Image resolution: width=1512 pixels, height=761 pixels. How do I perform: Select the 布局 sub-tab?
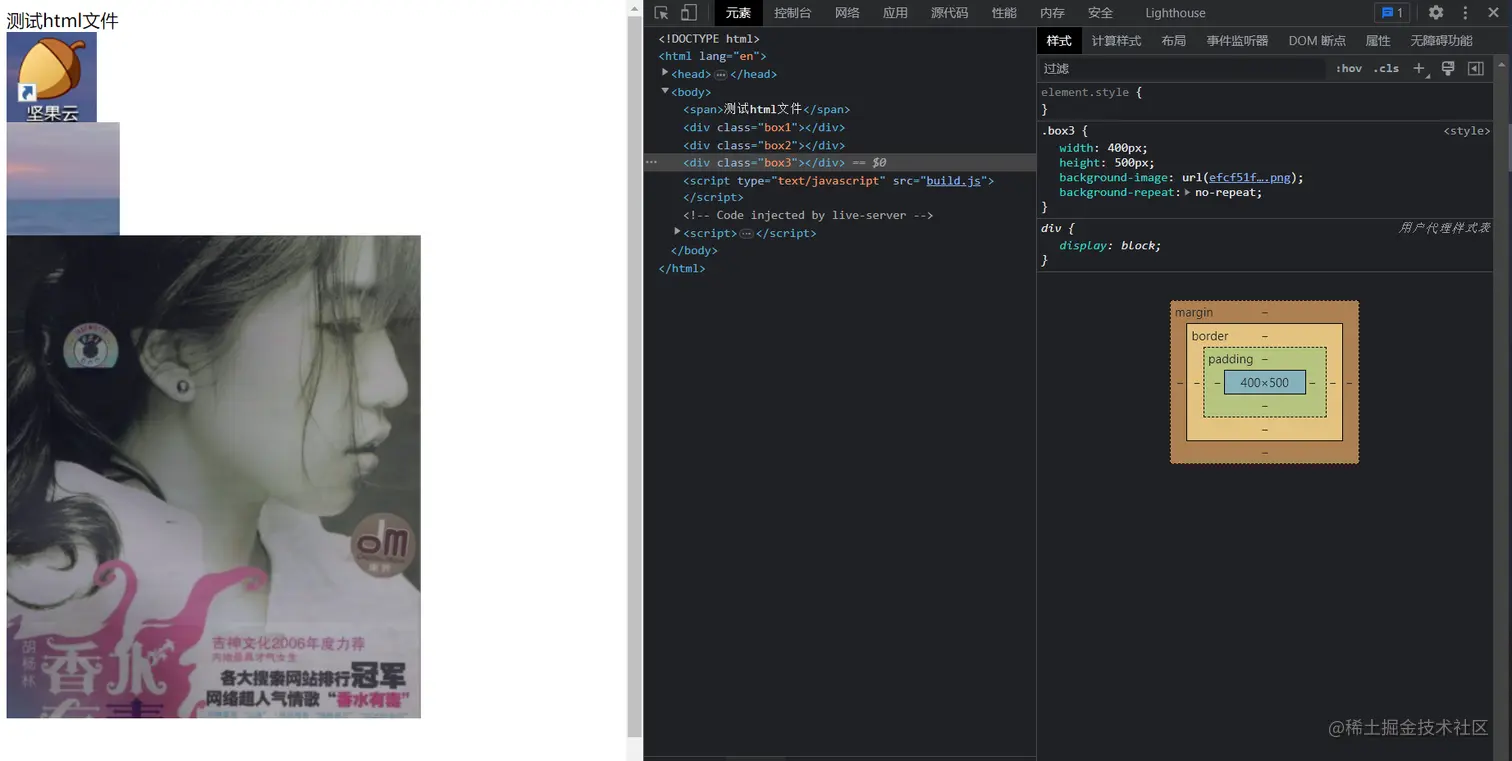coord(1174,41)
